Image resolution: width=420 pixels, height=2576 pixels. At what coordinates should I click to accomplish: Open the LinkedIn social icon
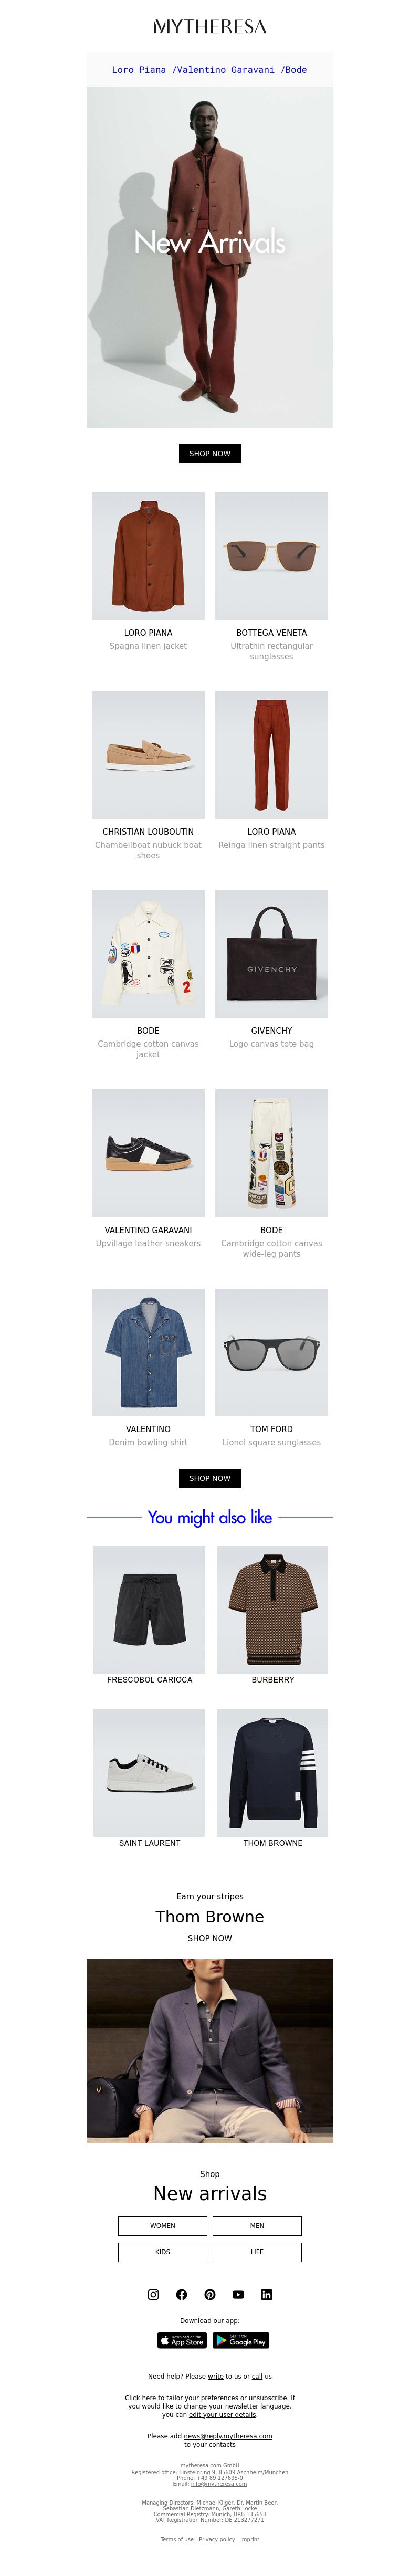[x=266, y=2294]
